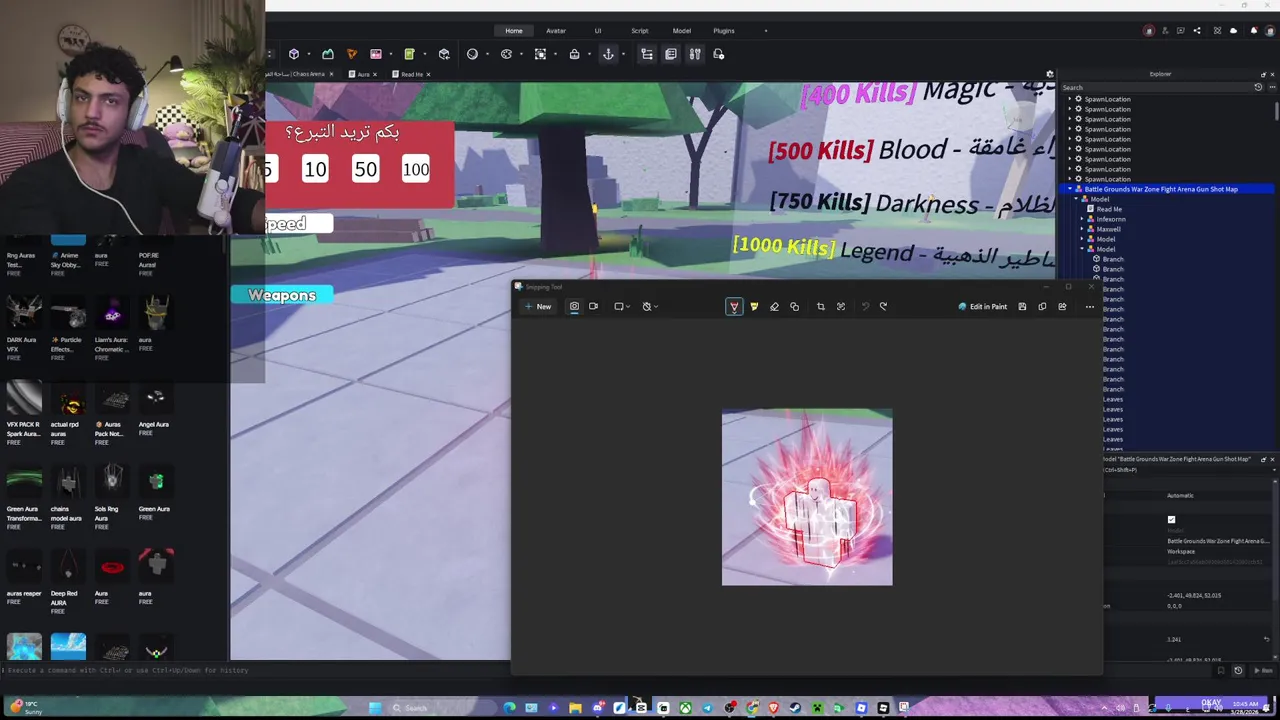Collapse Battle Grounds War Zone model
This screenshot has width=1280, height=720.
1070,189
